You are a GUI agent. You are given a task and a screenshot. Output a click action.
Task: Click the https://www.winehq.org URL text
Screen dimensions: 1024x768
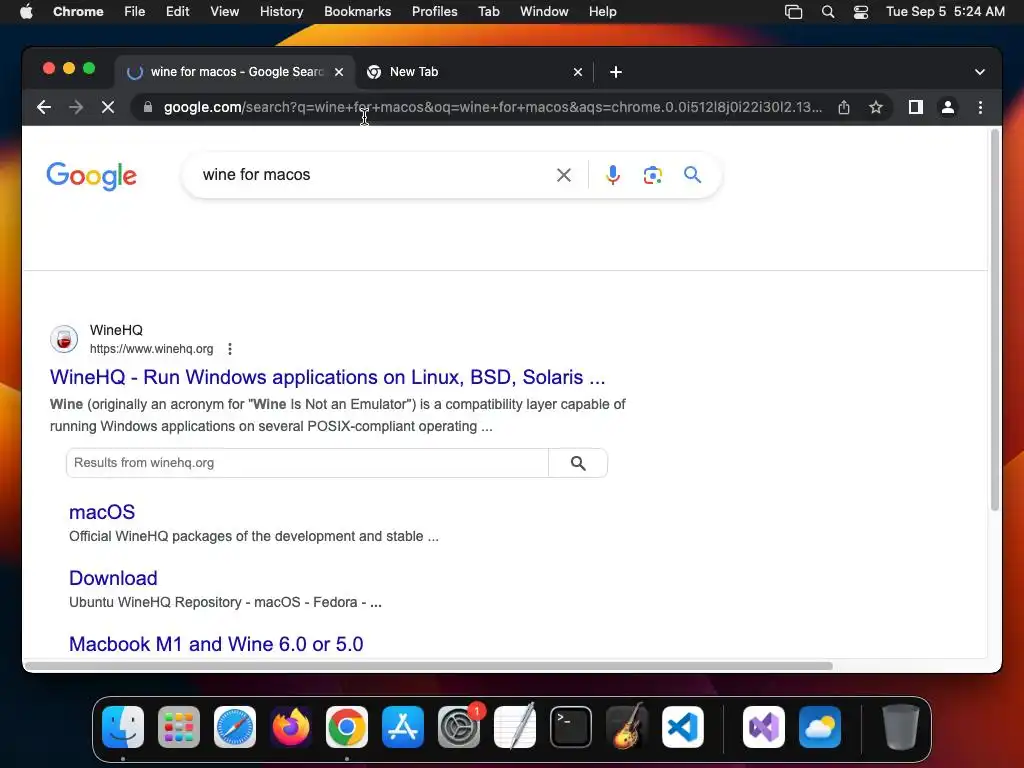[152, 349]
